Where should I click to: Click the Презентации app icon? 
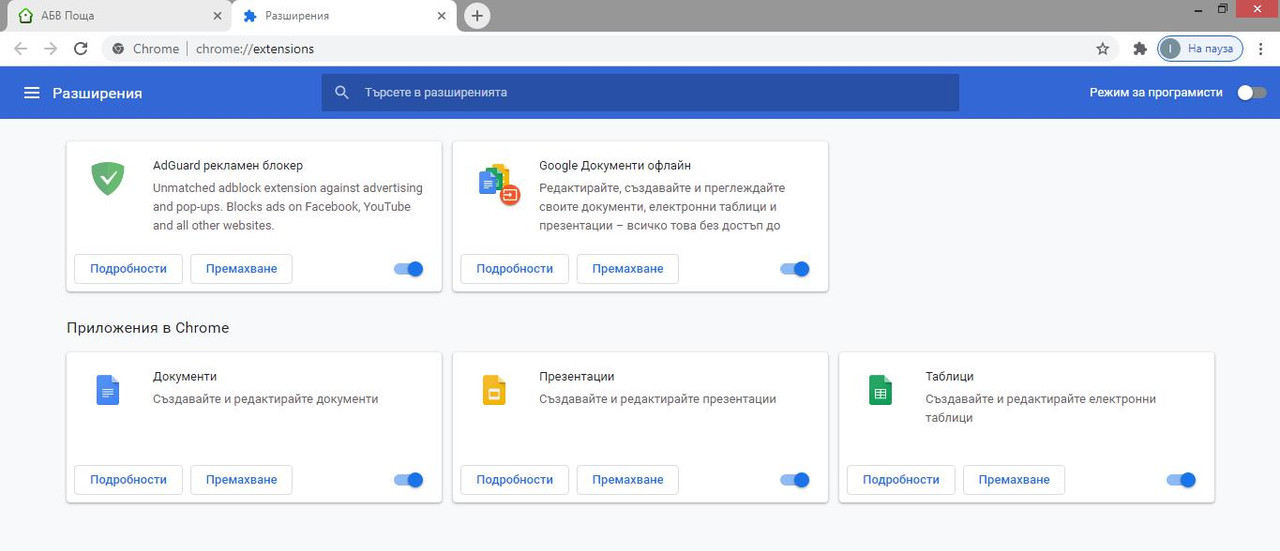[494, 390]
